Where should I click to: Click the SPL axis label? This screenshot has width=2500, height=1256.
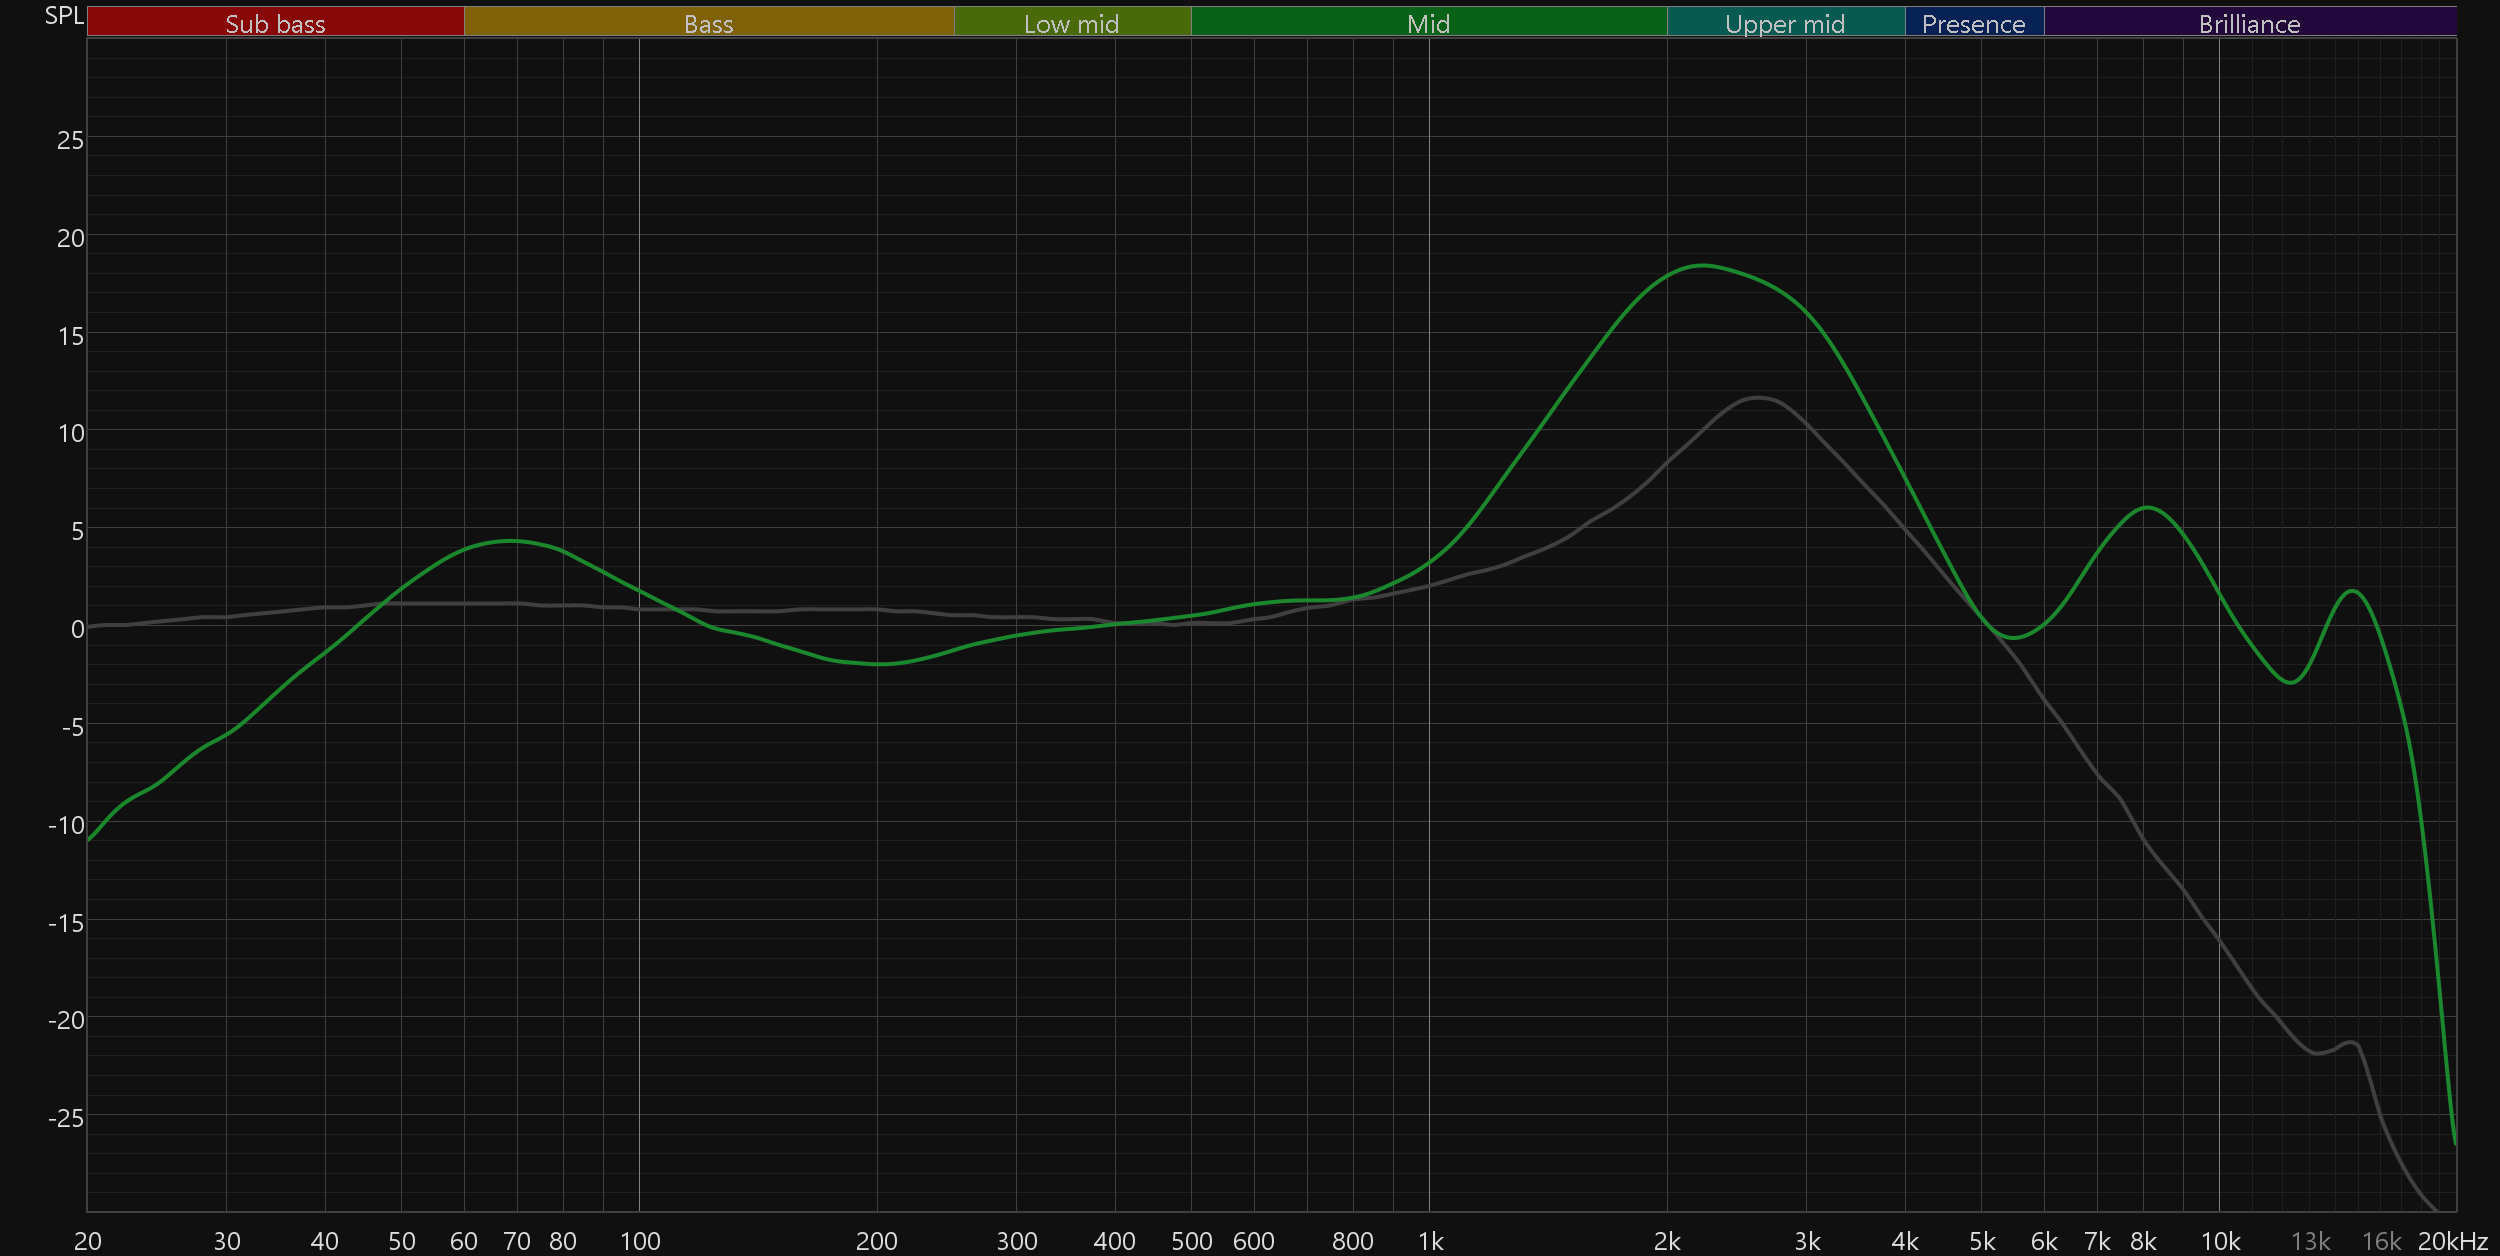tap(64, 15)
